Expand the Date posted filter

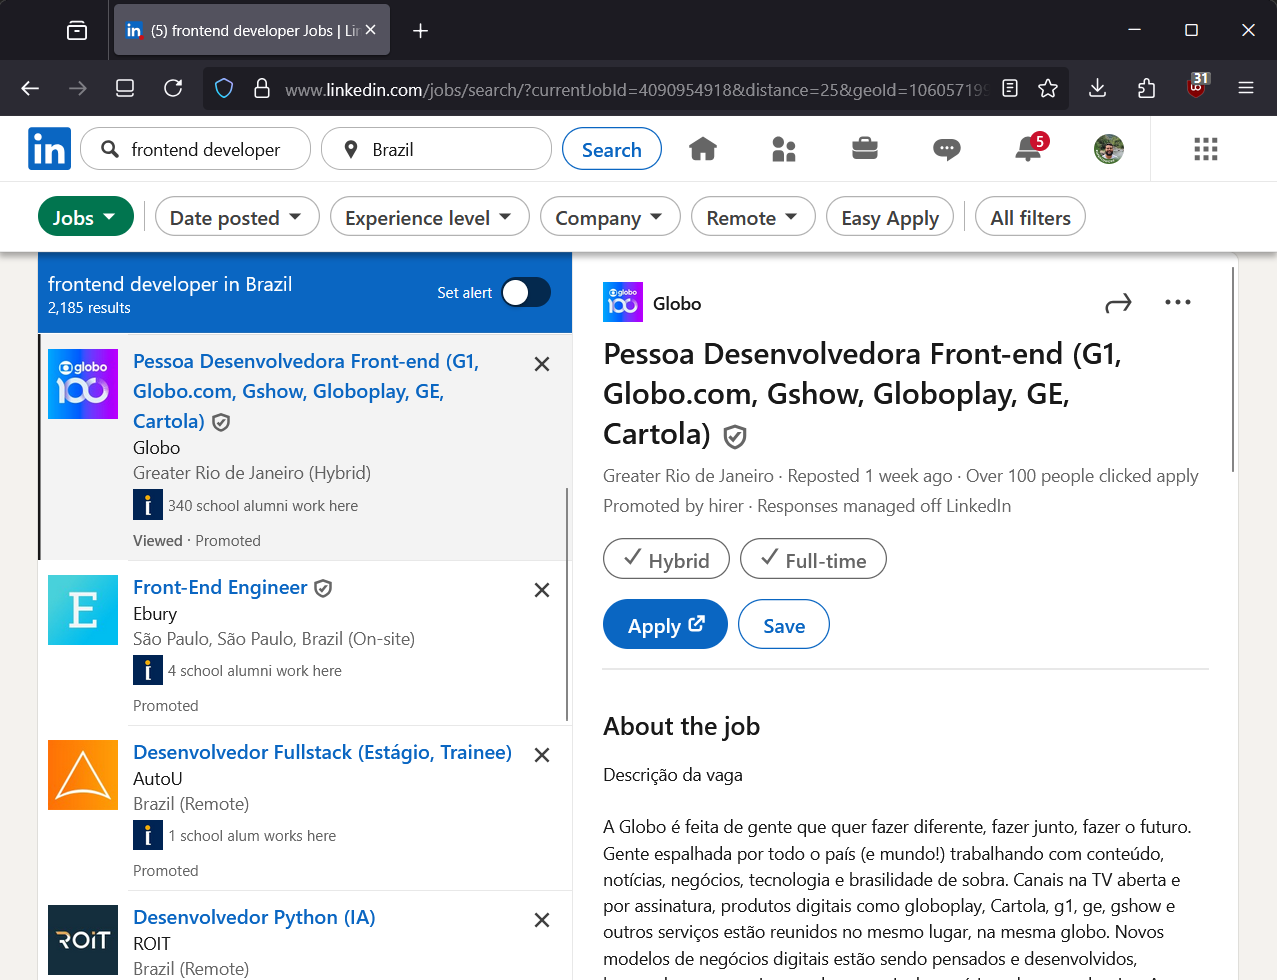(237, 217)
